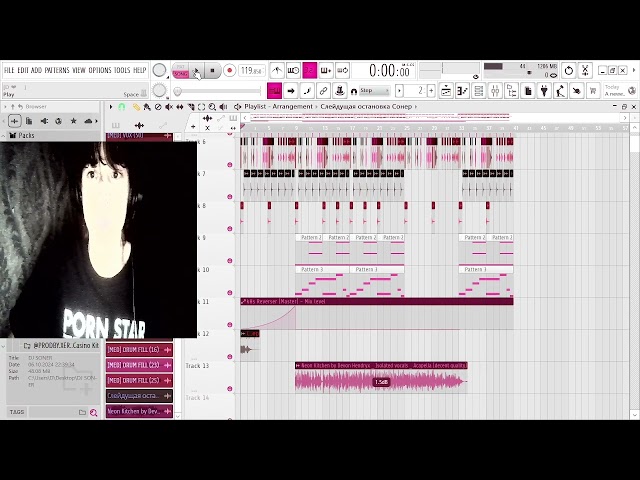Toggle loop recording button
This screenshot has width=640, height=480.
tap(342, 71)
